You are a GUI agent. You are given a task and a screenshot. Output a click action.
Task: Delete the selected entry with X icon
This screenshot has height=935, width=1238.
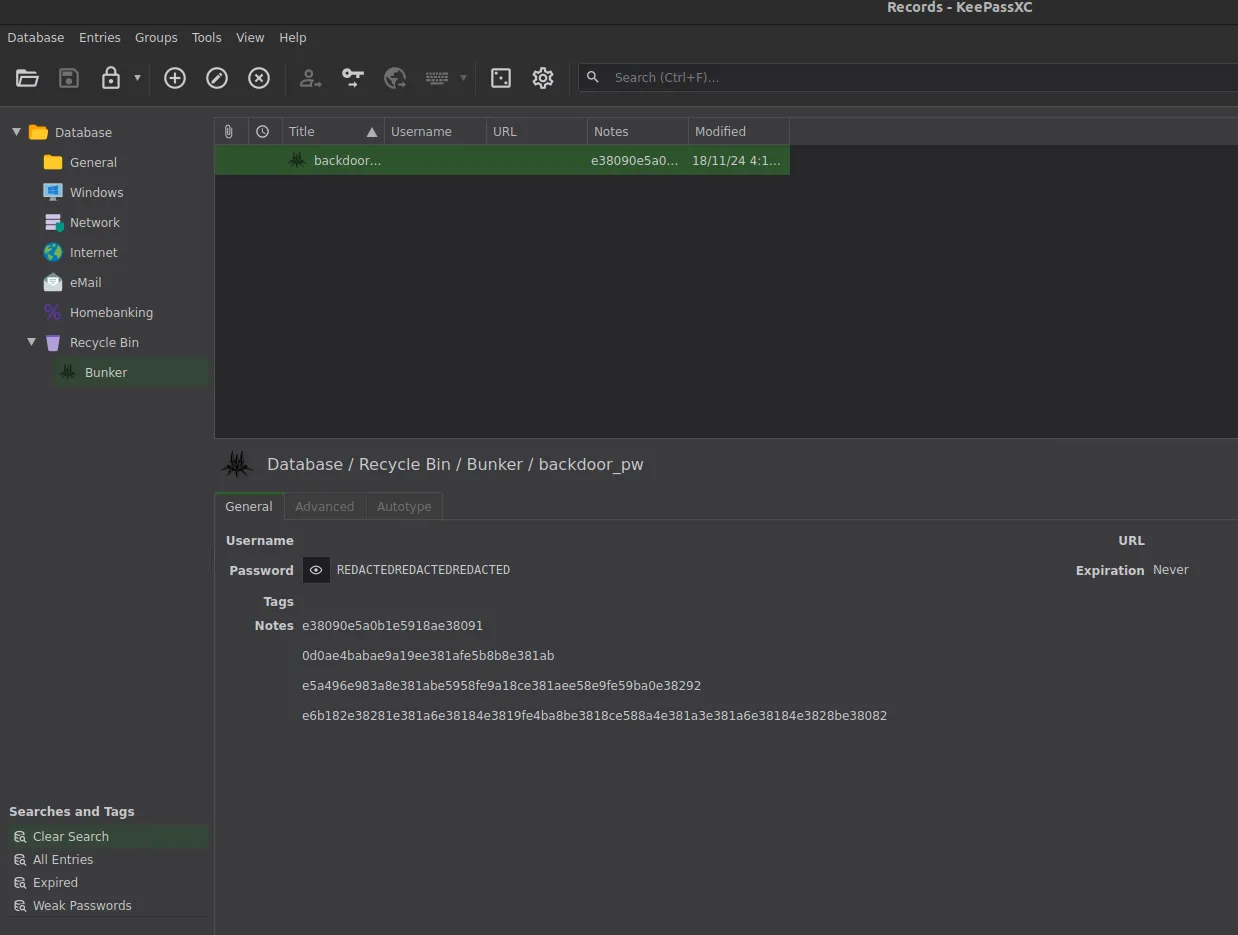259,78
